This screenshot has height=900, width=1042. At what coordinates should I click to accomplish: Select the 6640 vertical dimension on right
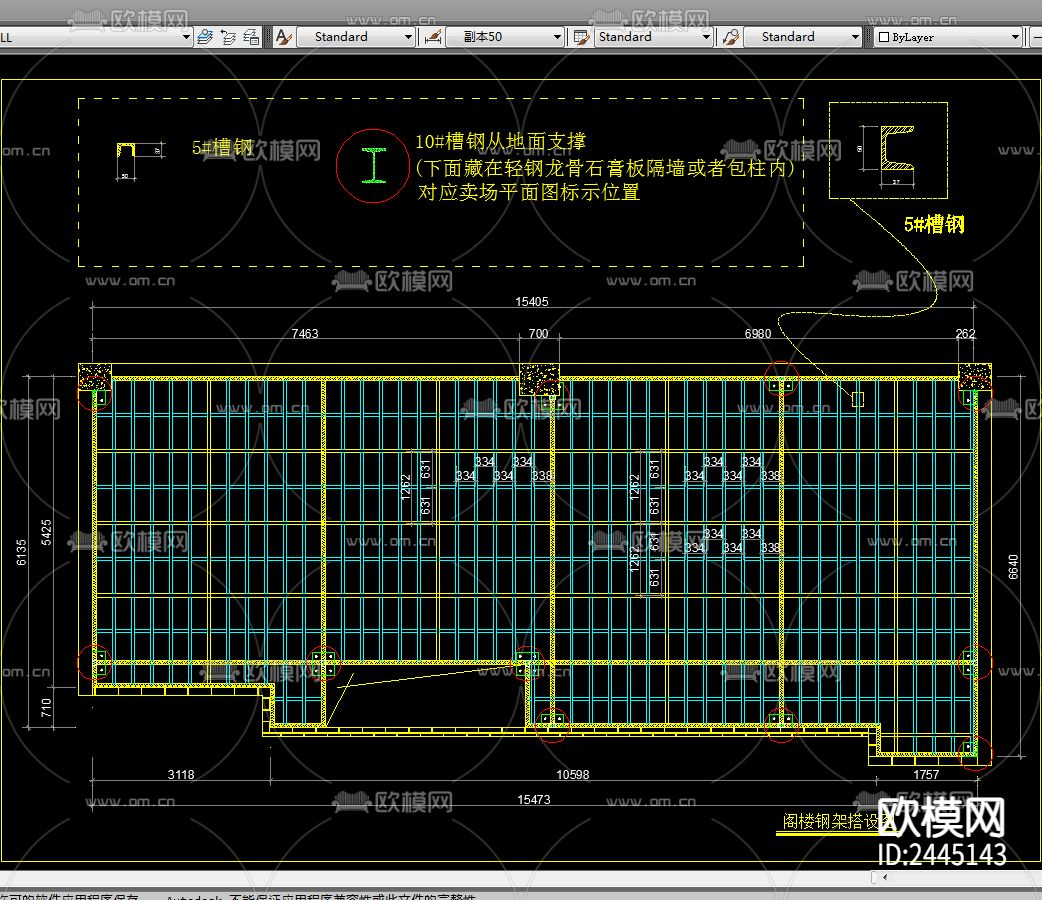tap(1013, 567)
